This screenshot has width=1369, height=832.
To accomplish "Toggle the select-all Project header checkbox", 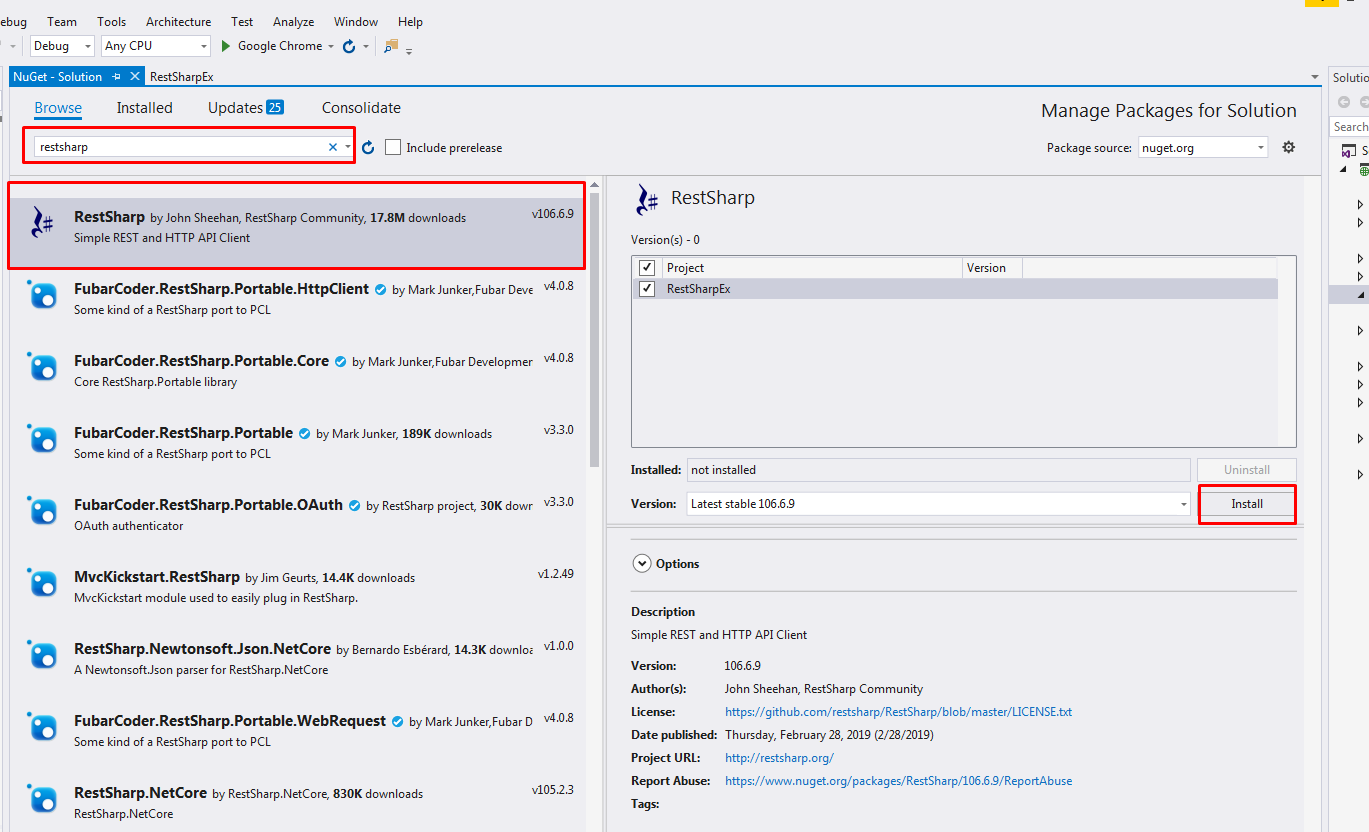I will point(647,267).
